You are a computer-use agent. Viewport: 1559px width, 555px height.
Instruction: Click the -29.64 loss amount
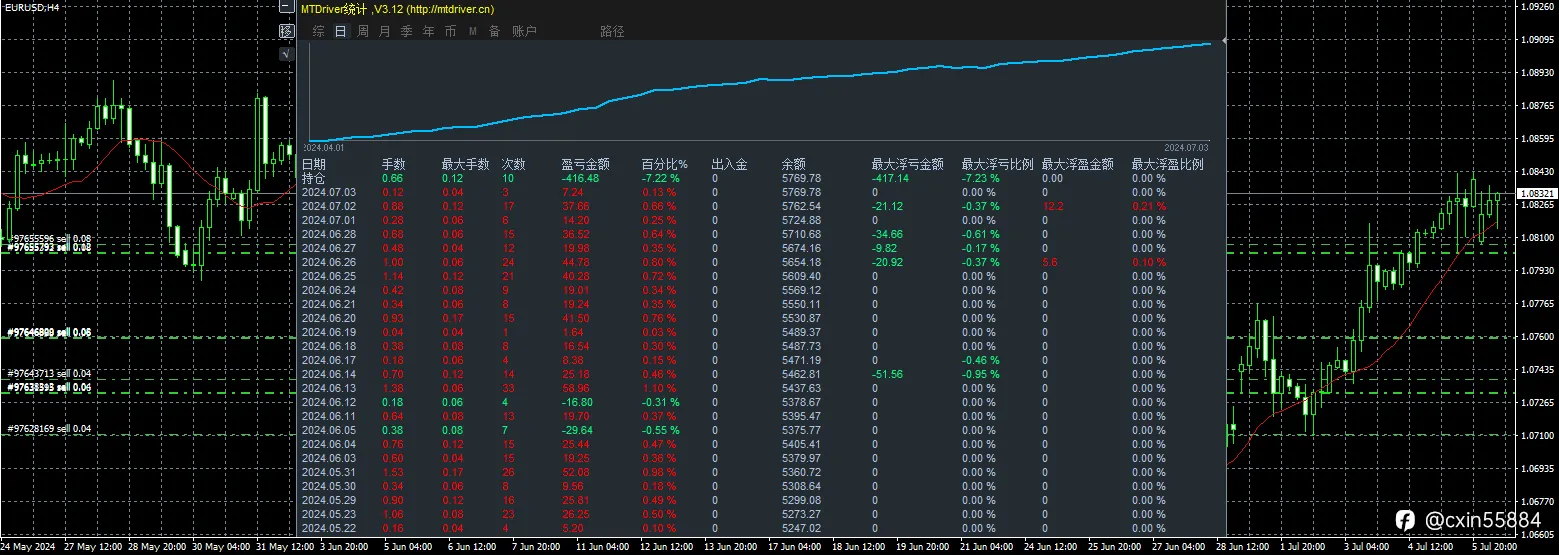pos(577,430)
